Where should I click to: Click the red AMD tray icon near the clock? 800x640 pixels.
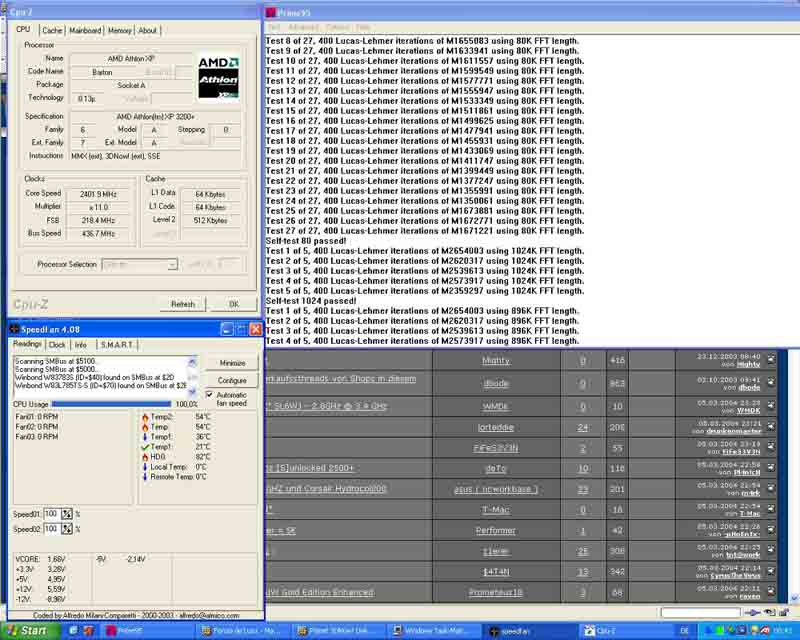point(764,631)
